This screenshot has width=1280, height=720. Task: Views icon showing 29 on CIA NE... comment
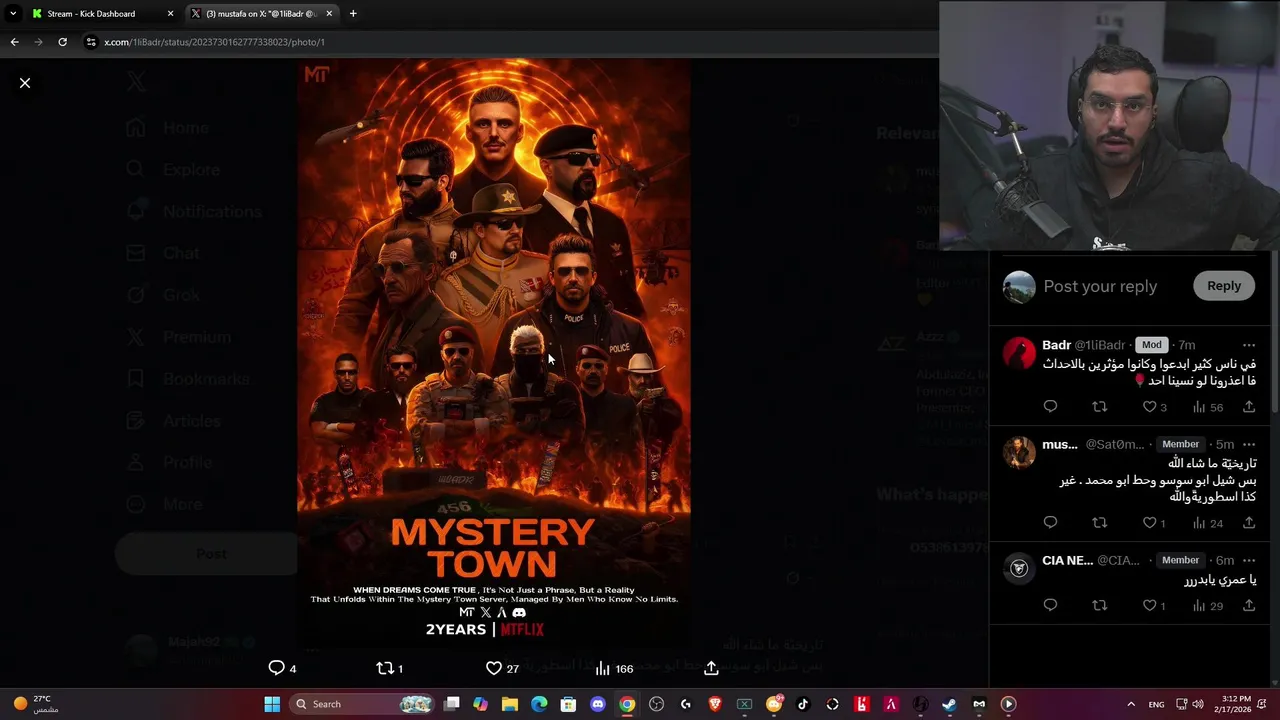(1199, 605)
